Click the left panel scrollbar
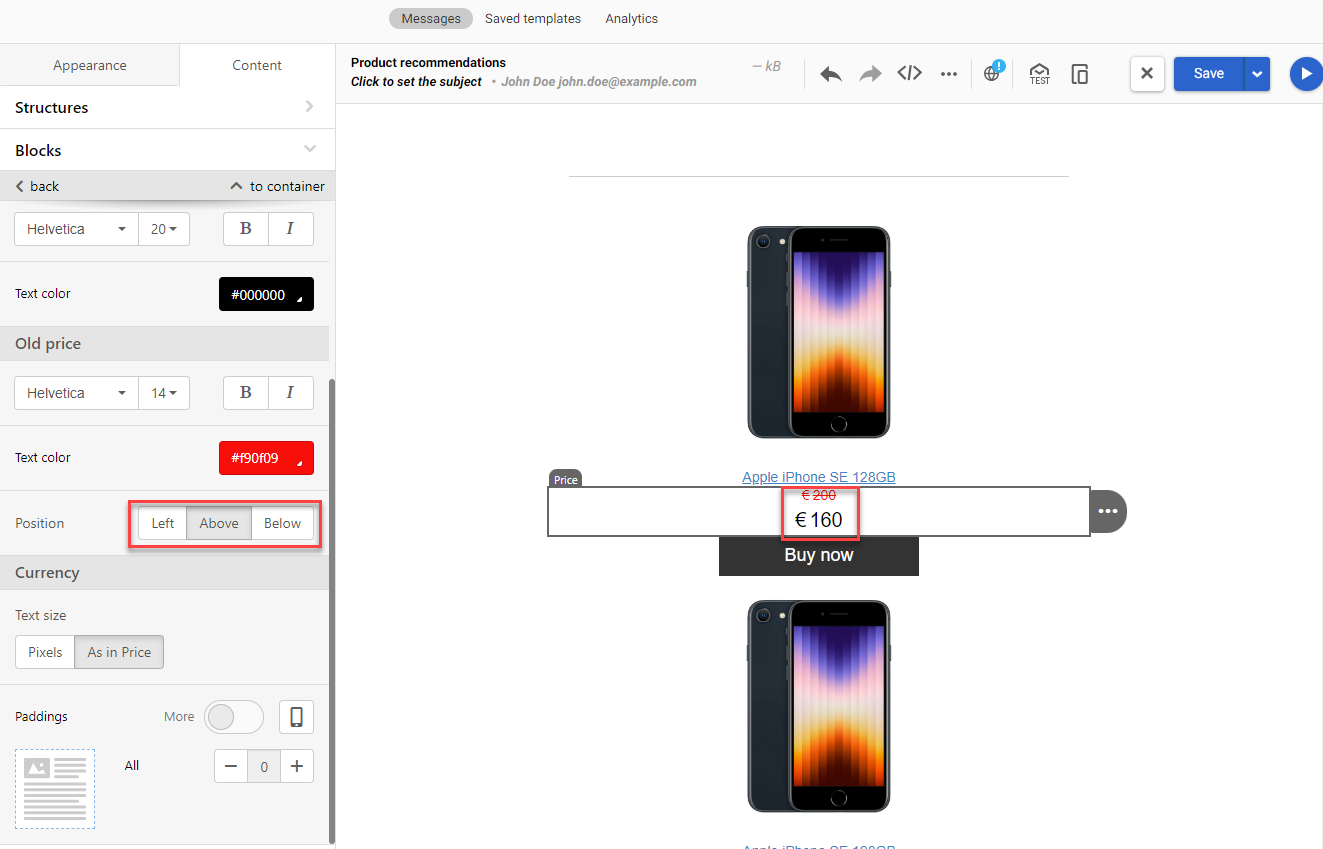 coord(331,610)
